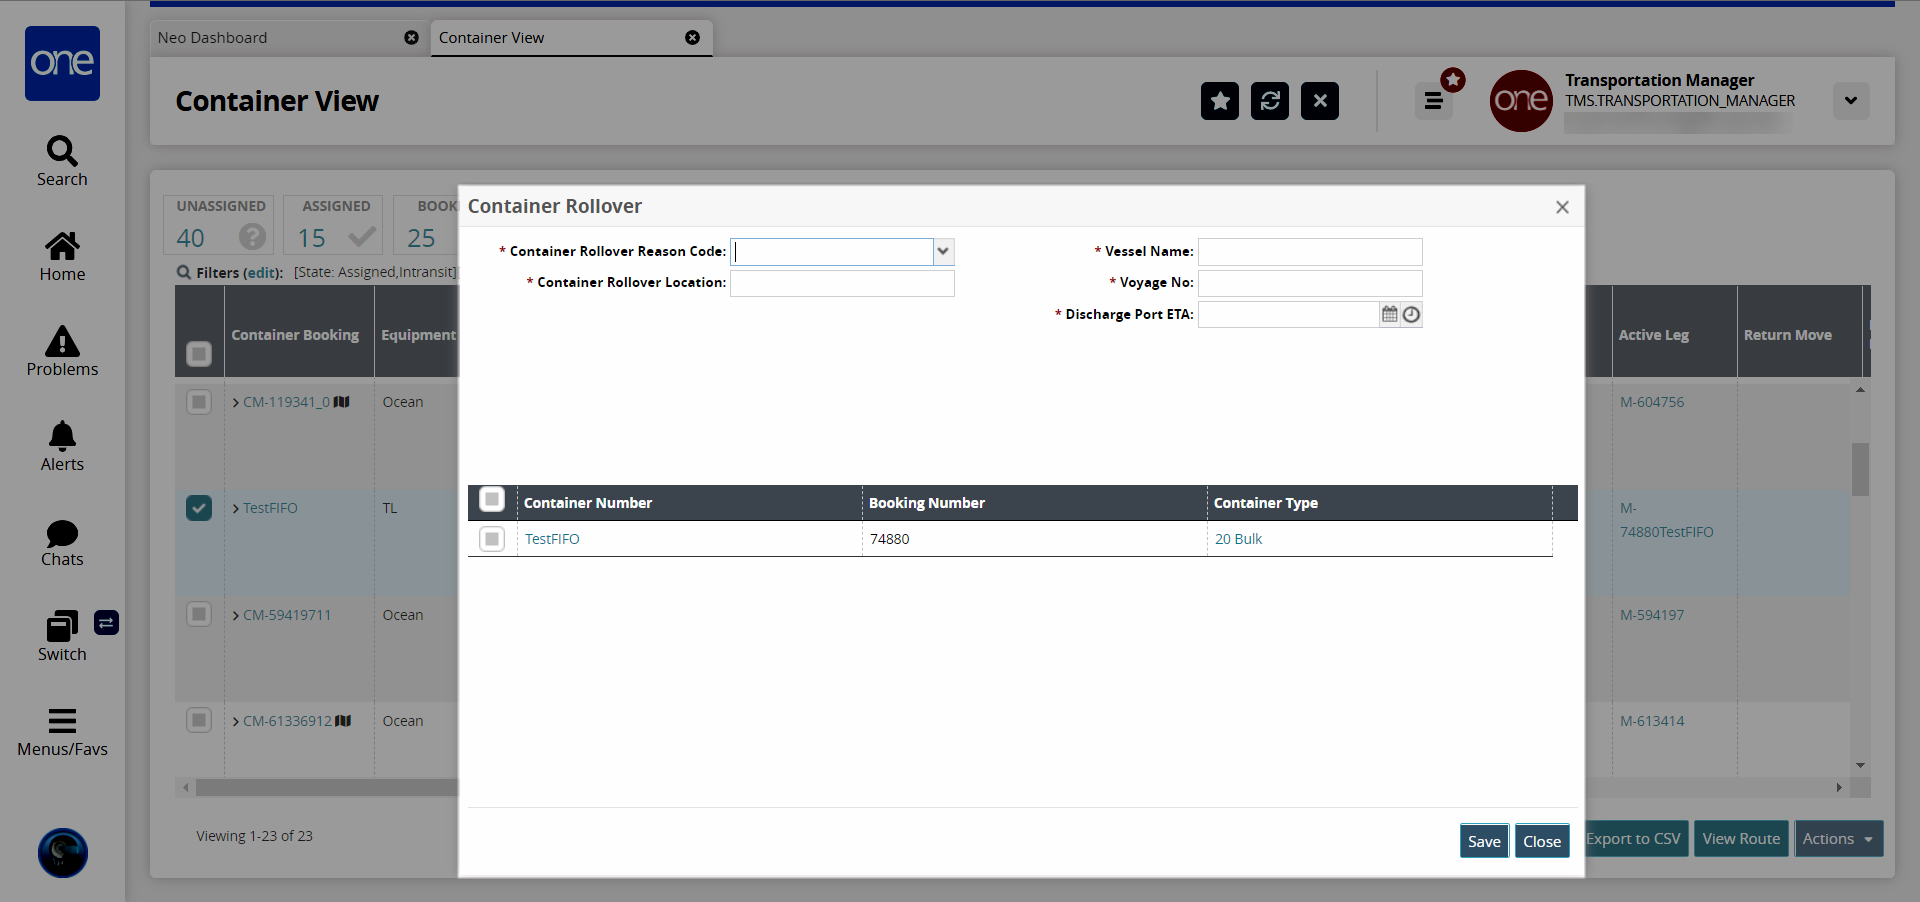Click the 20 Bulk container type link
Screen dimensions: 1920x902
click(x=1238, y=539)
